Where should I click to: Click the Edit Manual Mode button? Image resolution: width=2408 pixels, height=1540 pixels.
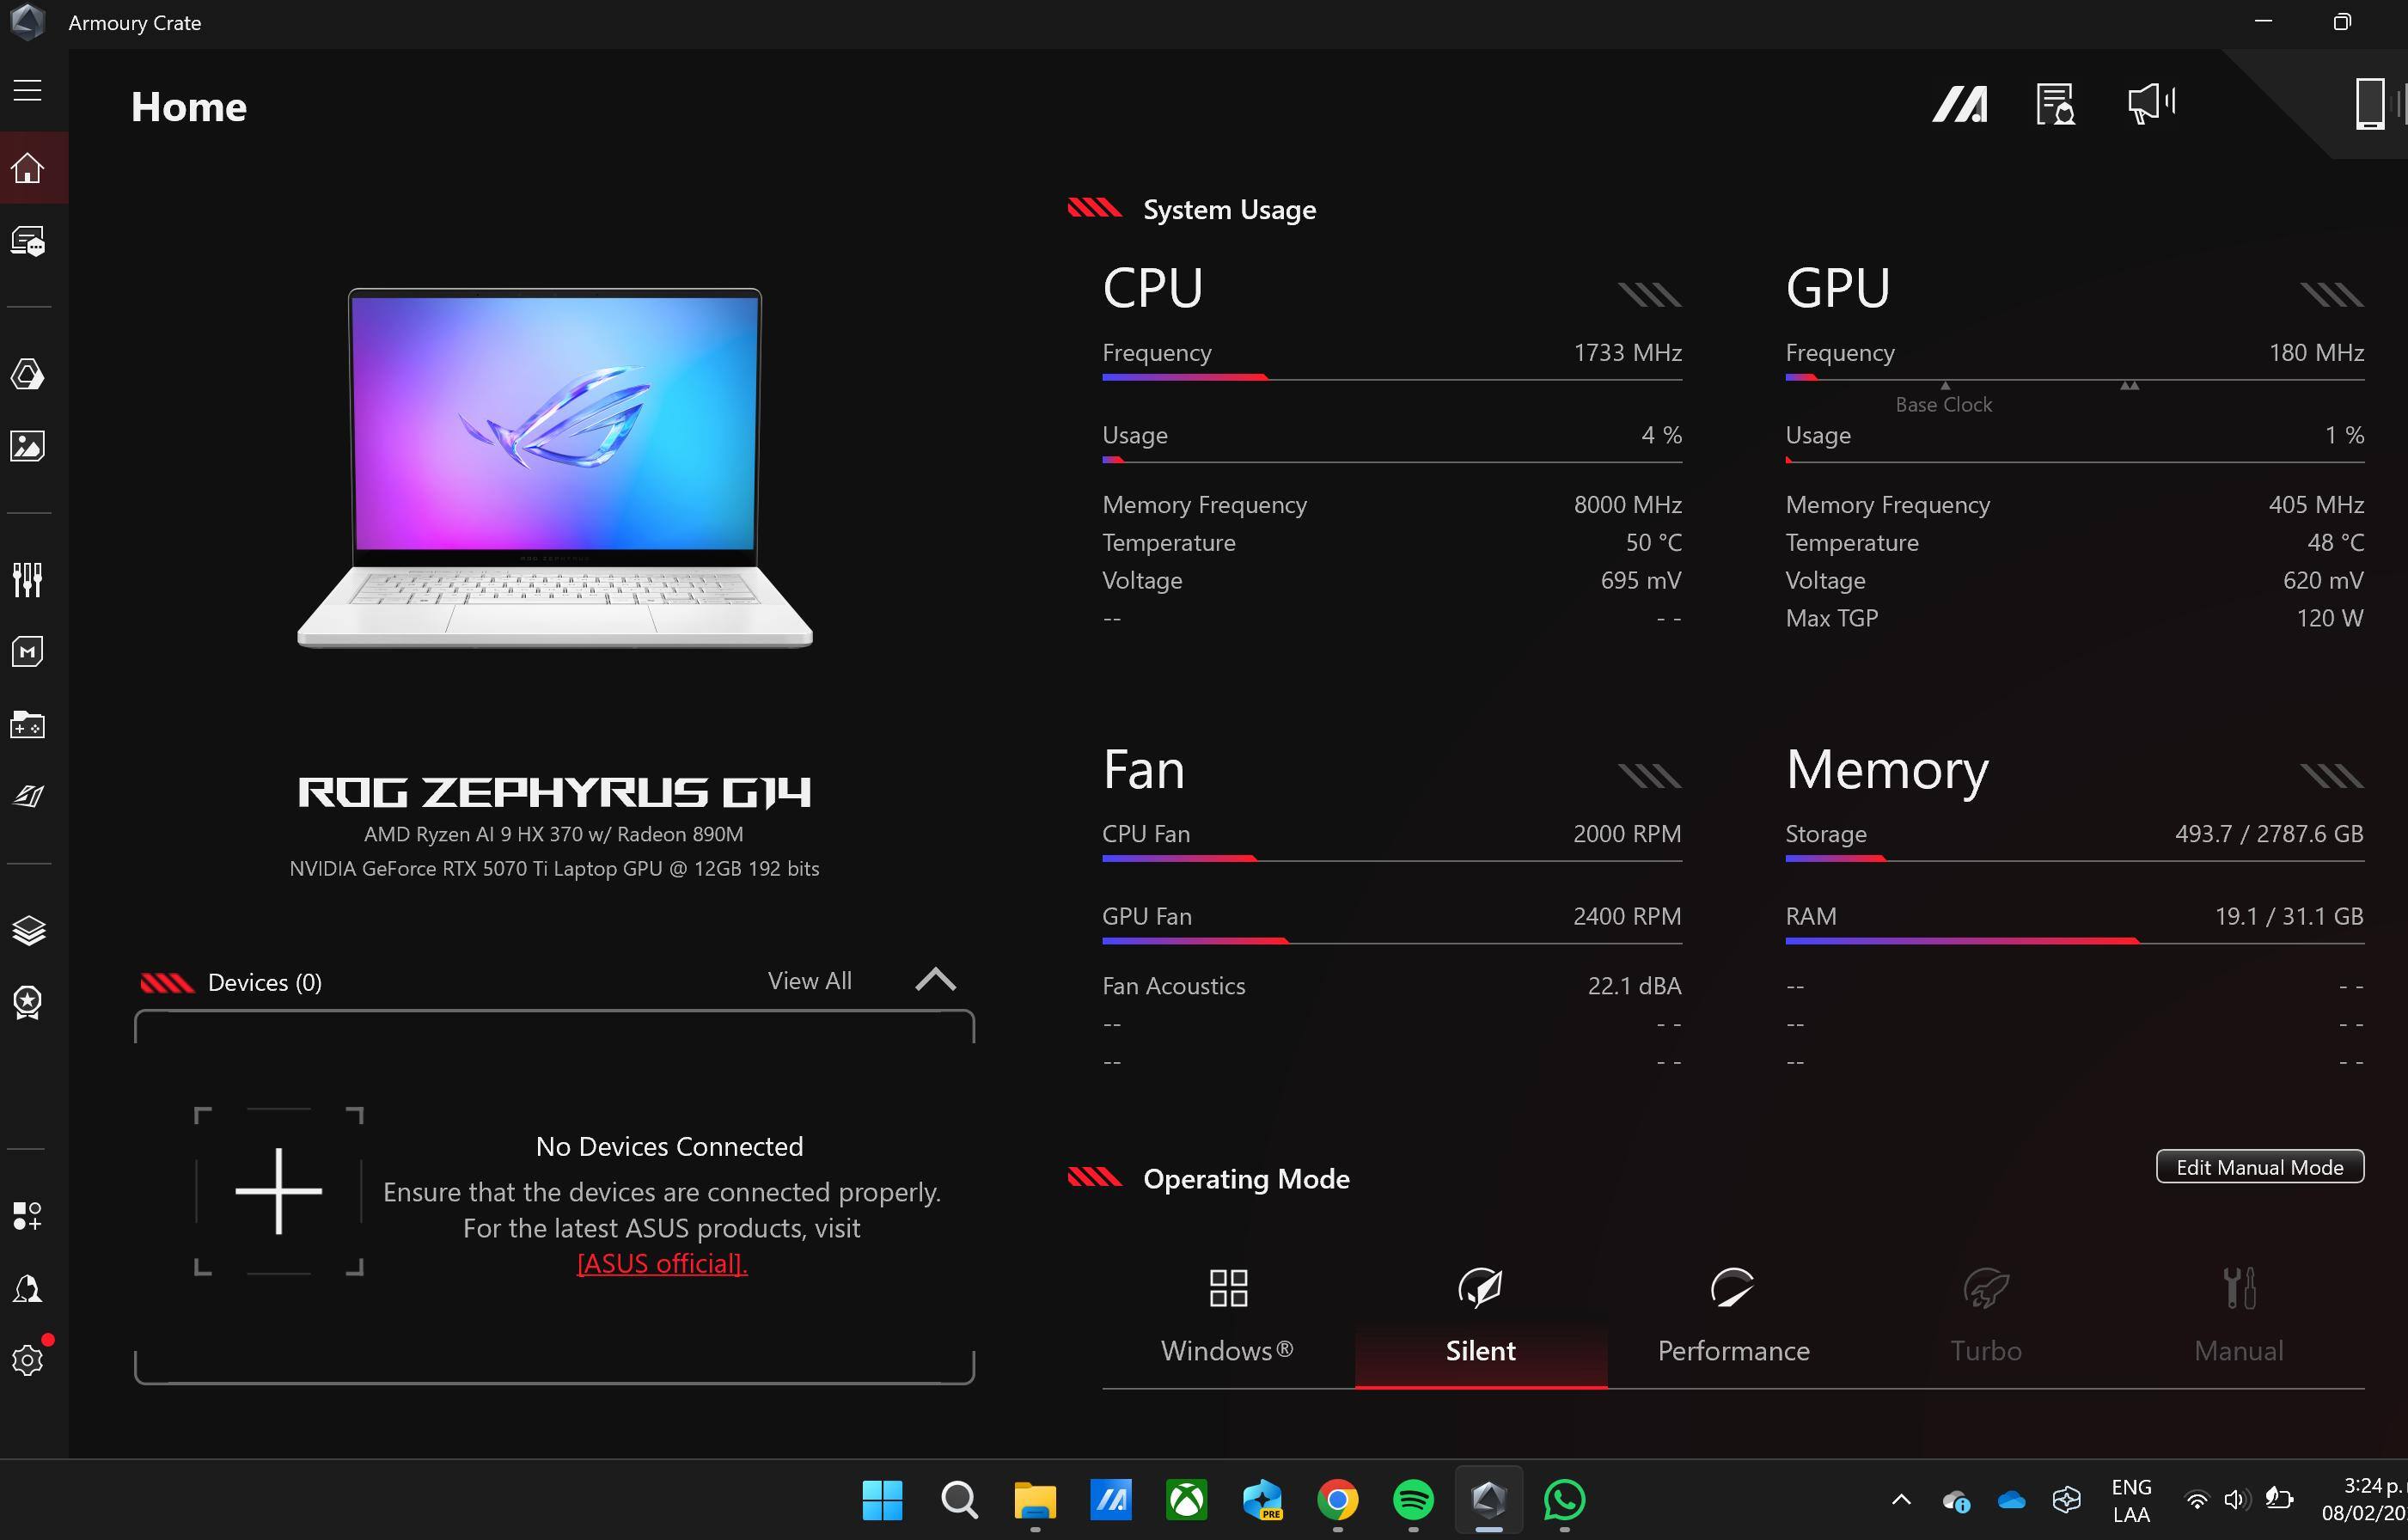2259,1167
